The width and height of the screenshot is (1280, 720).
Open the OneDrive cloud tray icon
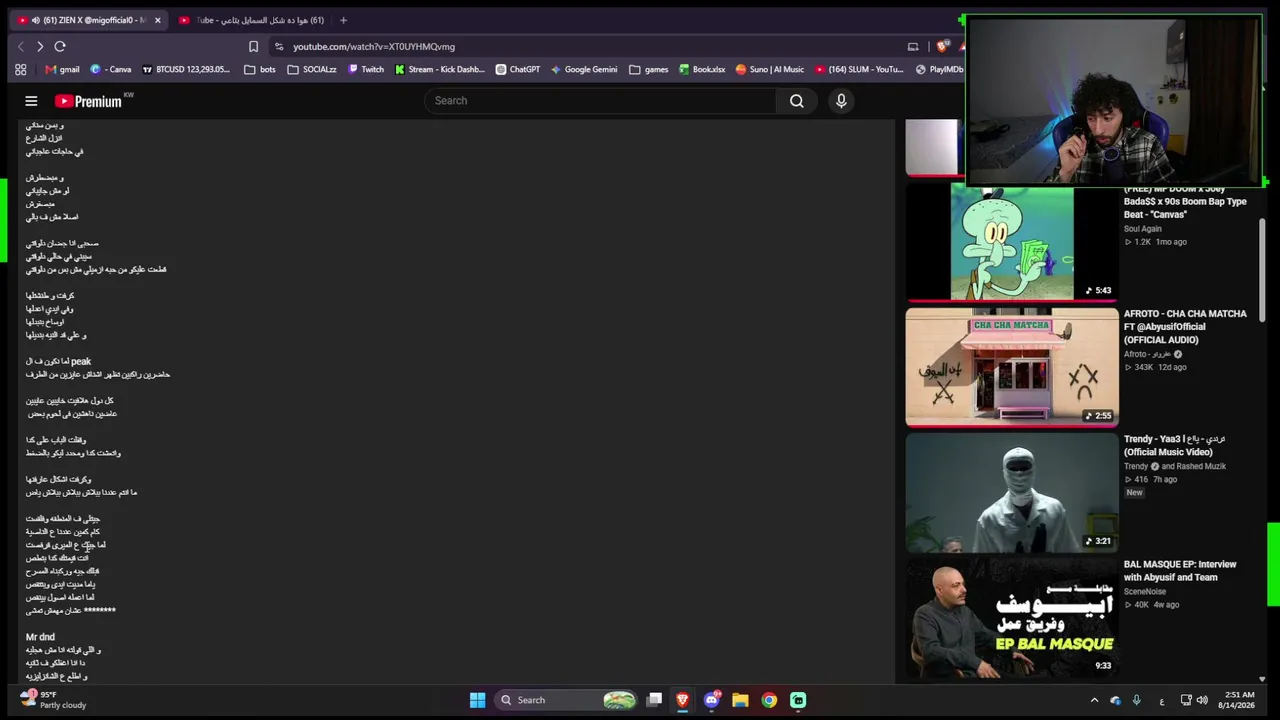tap(1115, 700)
